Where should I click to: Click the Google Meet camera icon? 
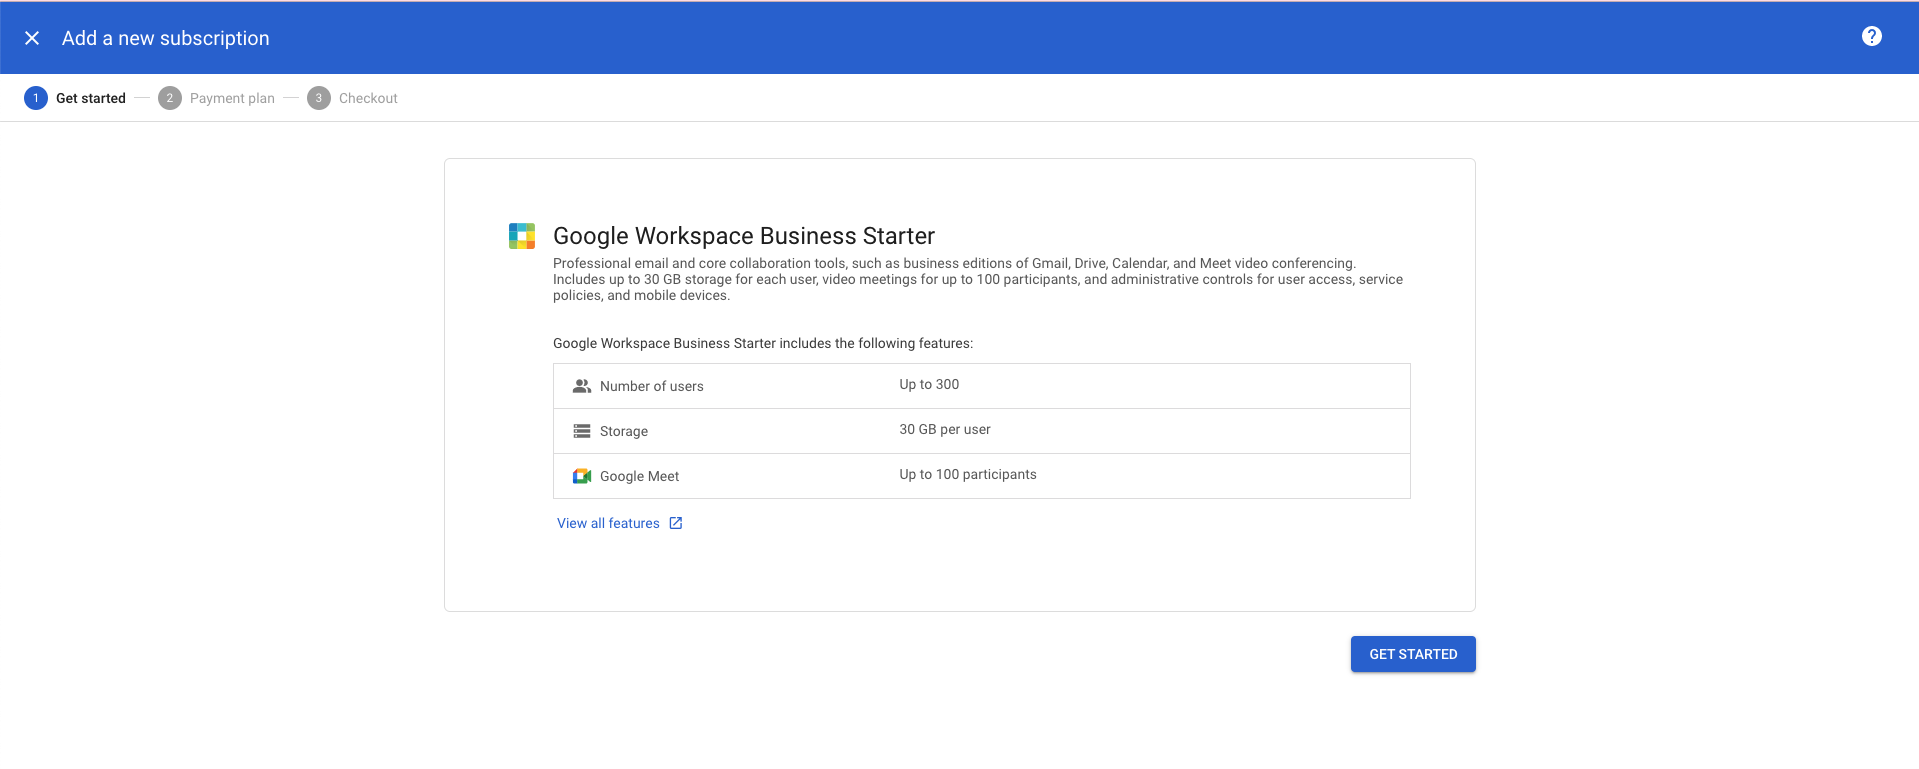[x=582, y=476]
